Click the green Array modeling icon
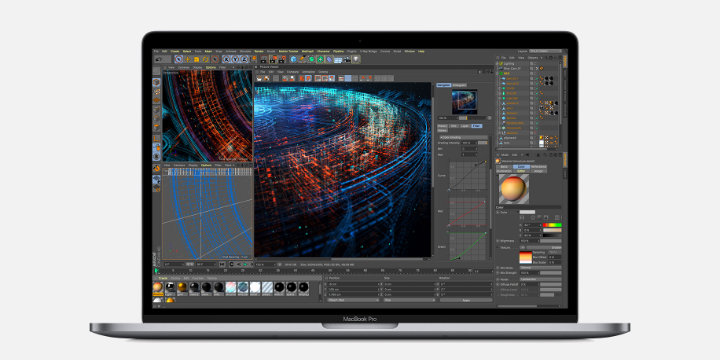The height and width of the screenshot is (360, 720). [320, 59]
